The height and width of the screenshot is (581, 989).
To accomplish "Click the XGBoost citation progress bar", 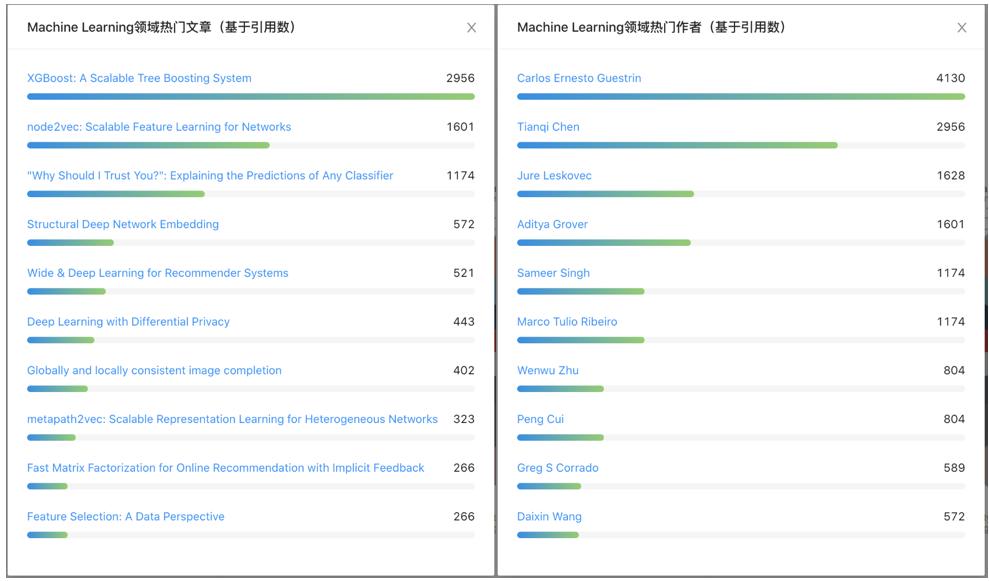I will 251,97.
